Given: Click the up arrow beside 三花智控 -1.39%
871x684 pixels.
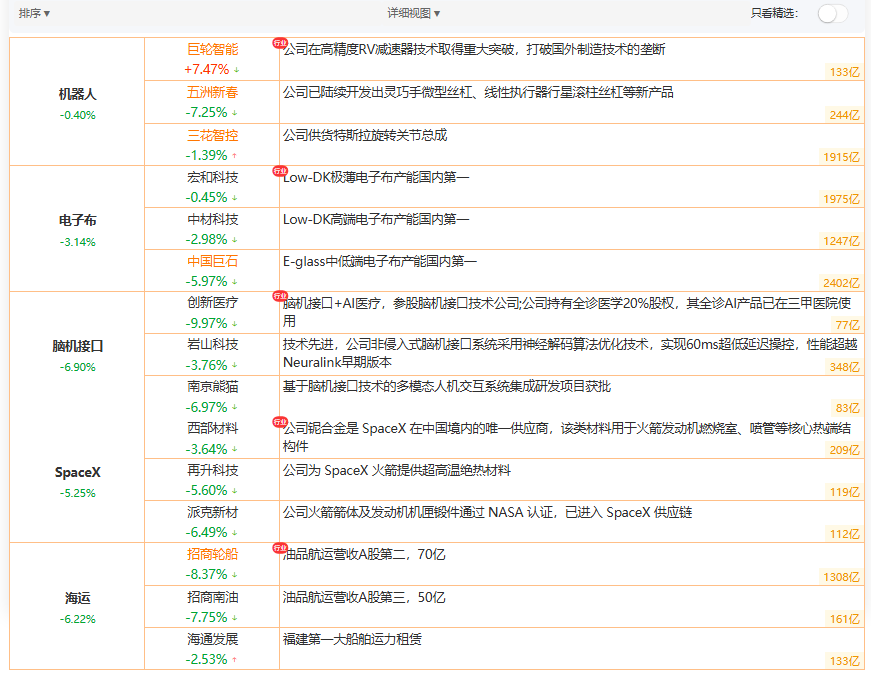Looking at the screenshot, I should pos(234,156).
